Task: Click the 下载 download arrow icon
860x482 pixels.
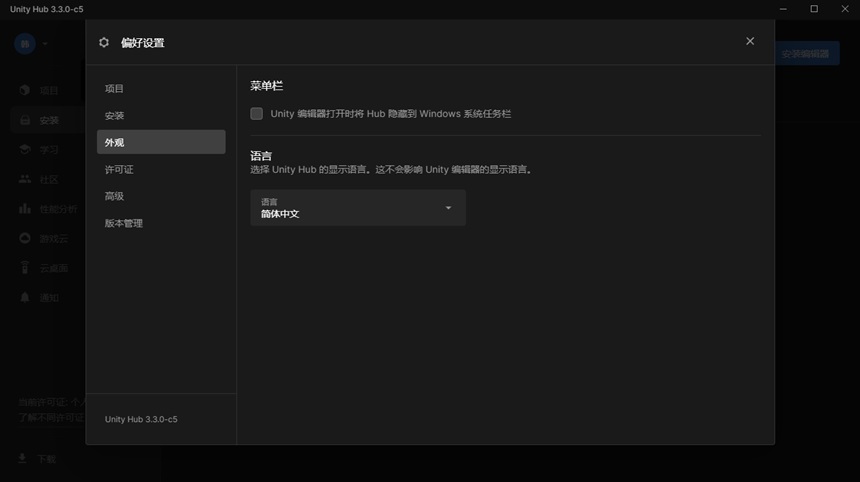Action: tap(22, 458)
